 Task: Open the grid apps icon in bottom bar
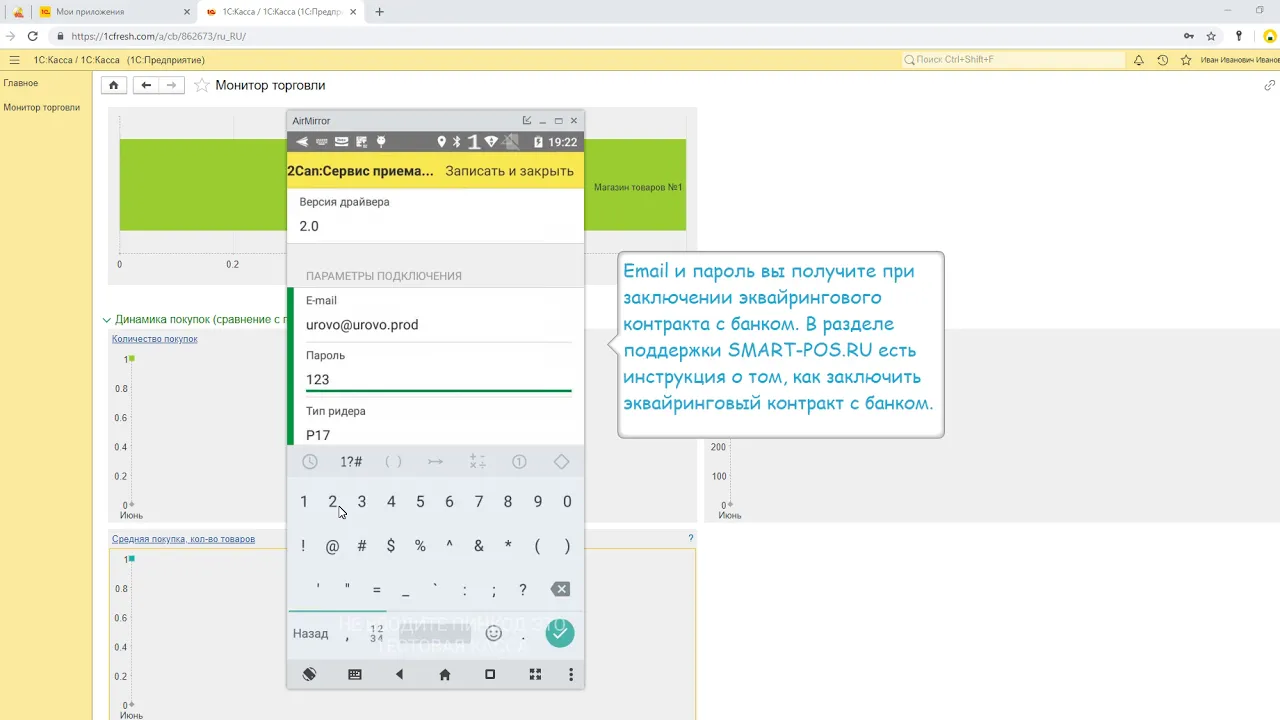535,675
